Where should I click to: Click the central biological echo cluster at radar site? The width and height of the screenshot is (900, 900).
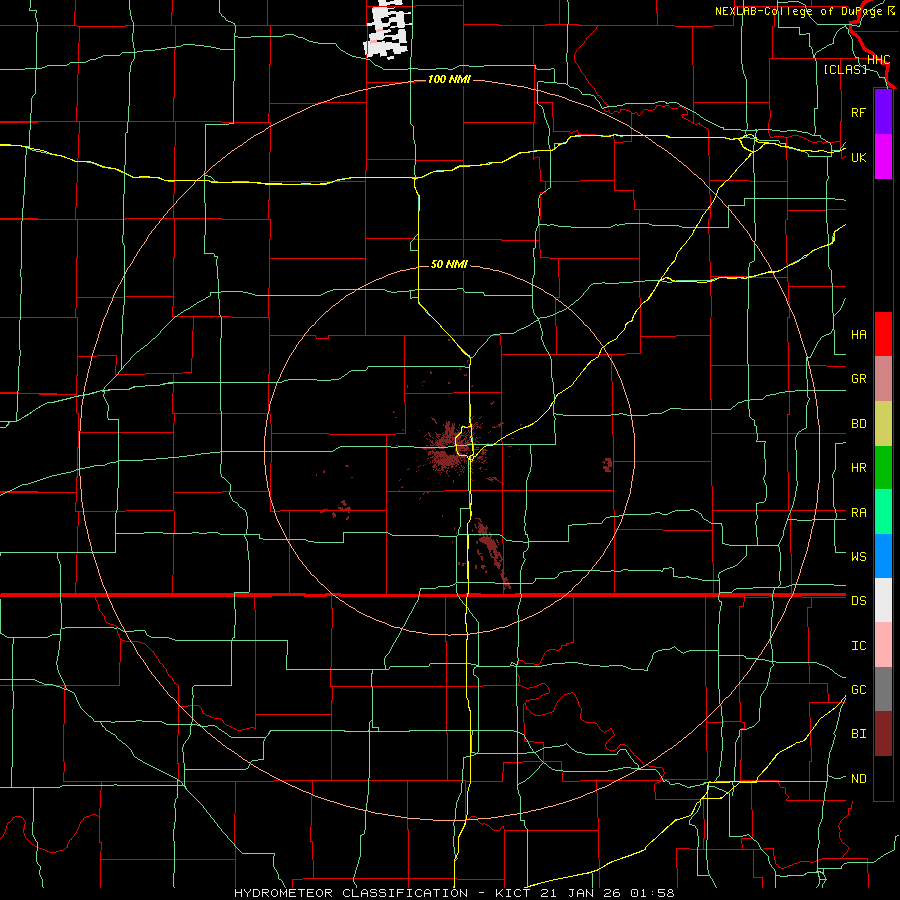451,449
